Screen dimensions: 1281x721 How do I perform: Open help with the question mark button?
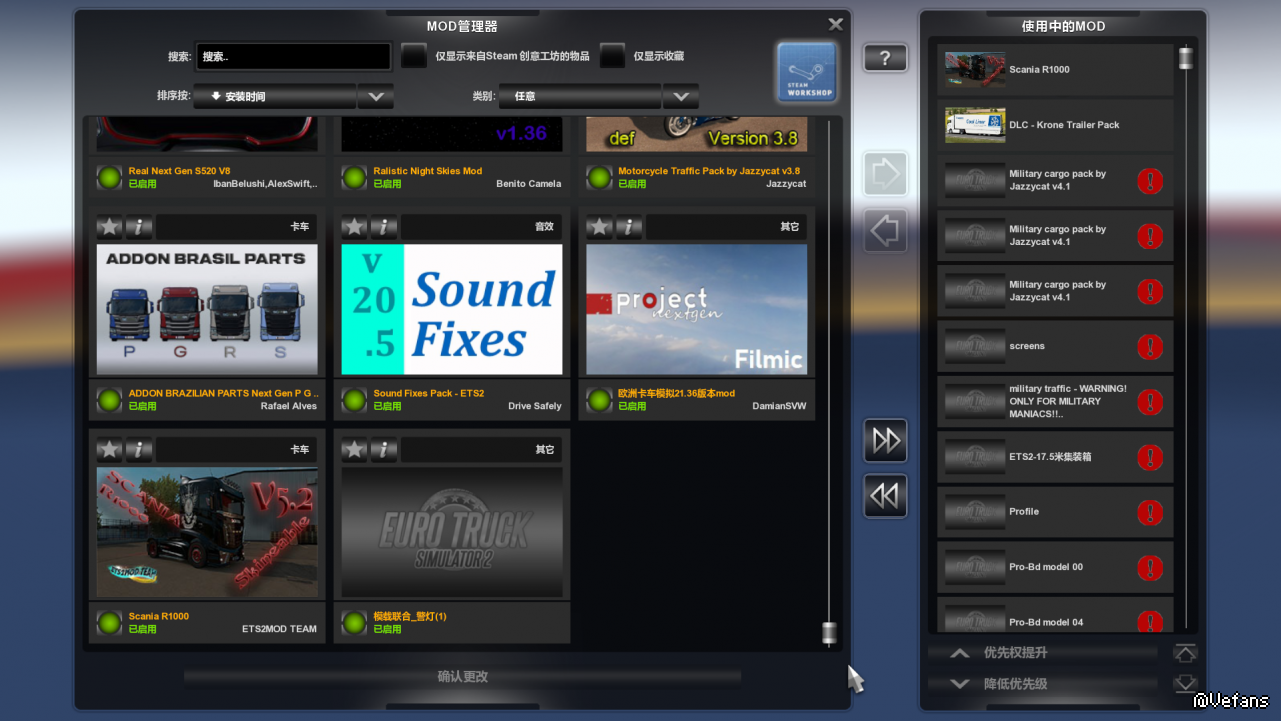pyautogui.click(x=886, y=58)
